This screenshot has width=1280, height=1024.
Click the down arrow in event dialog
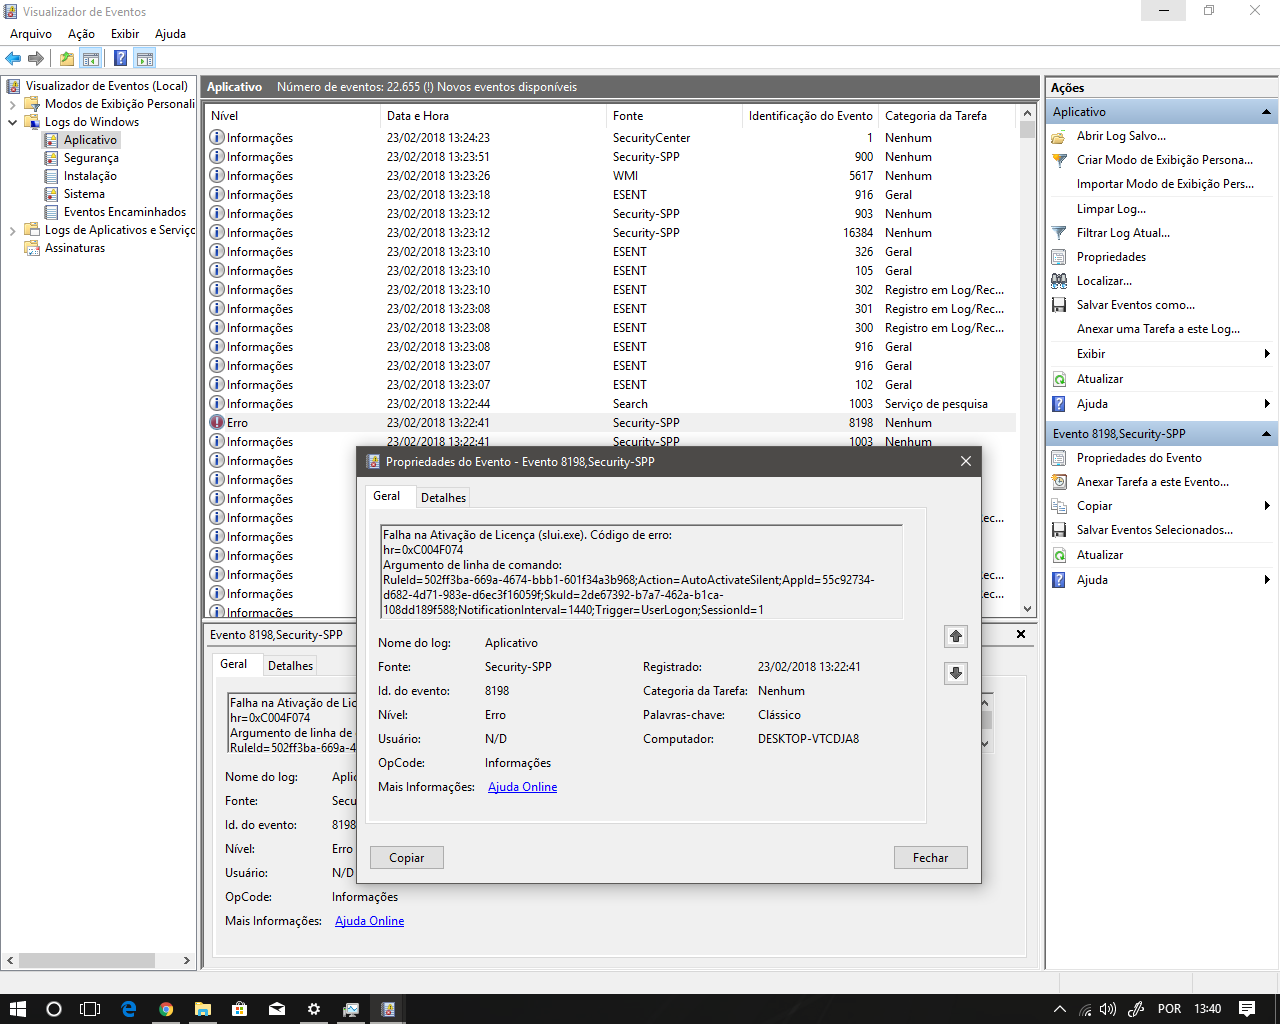[956, 673]
